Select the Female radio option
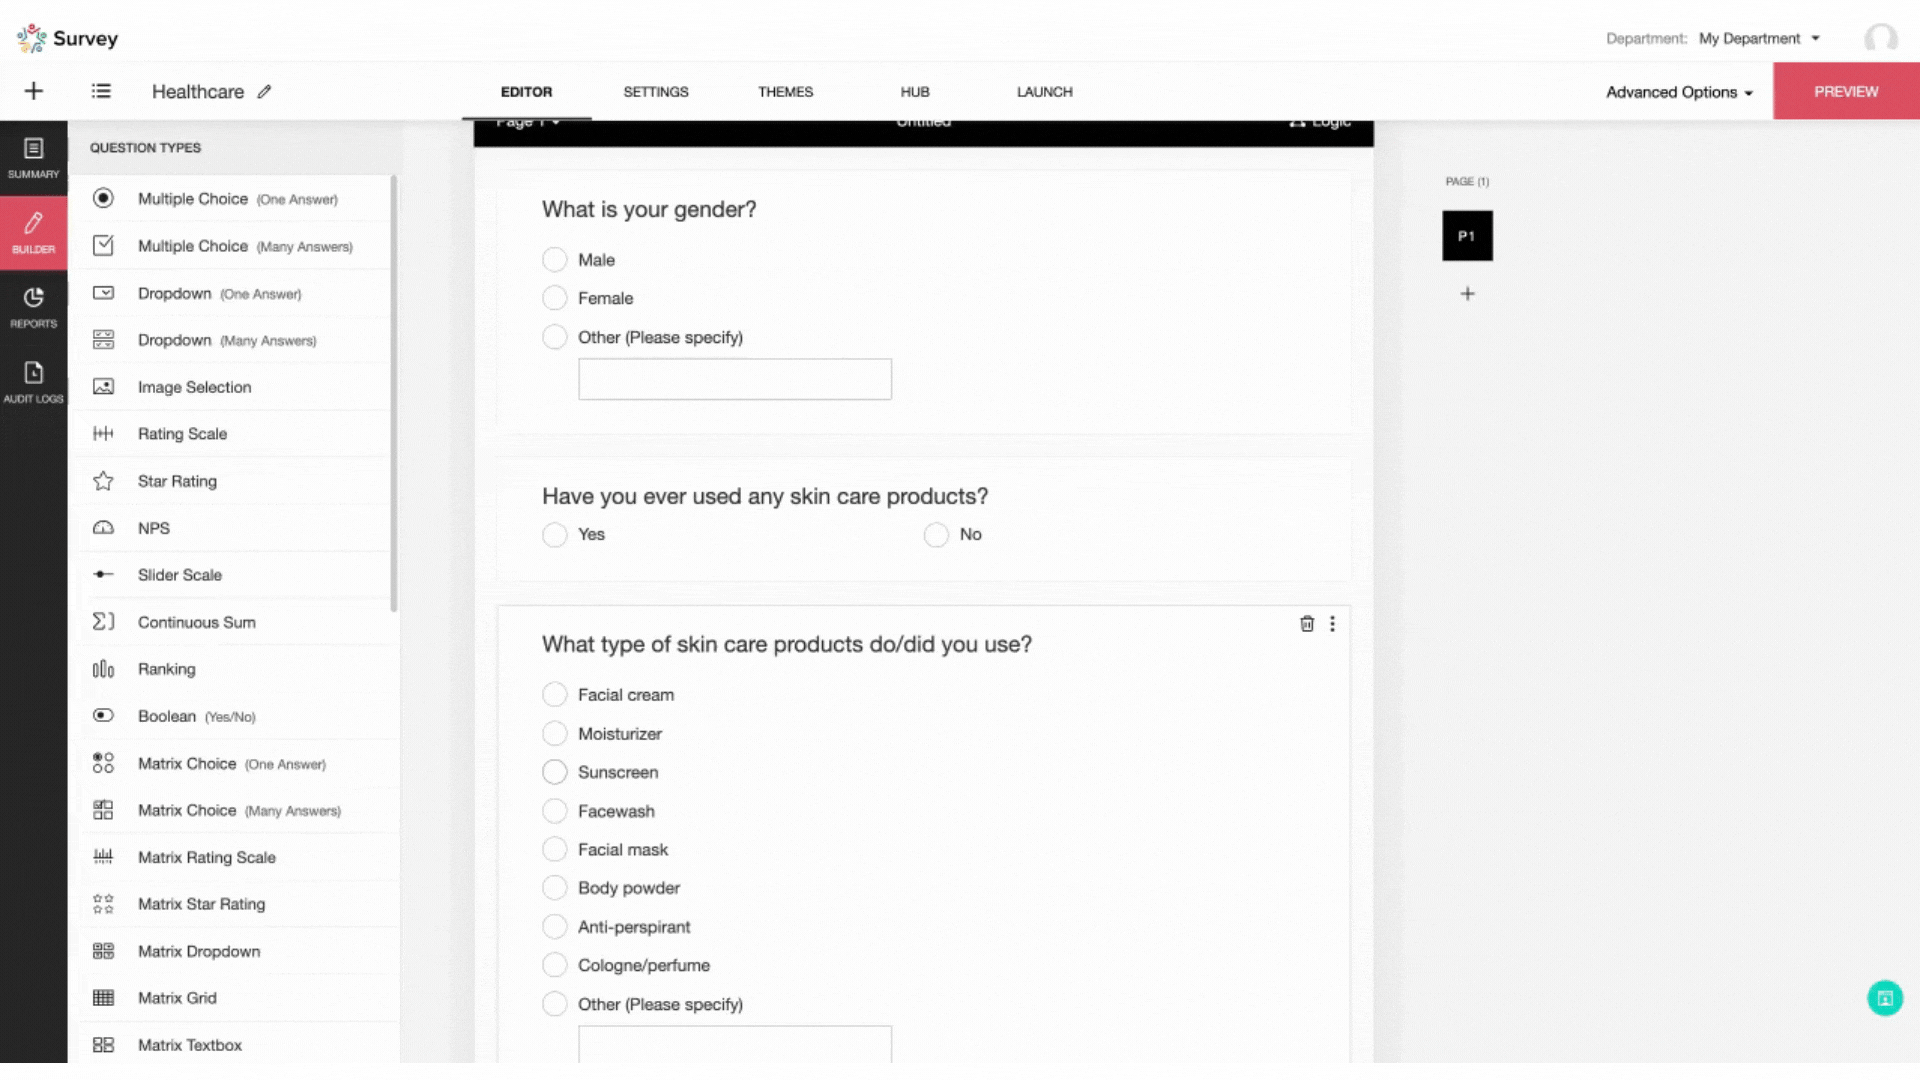 [x=554, y=298]
